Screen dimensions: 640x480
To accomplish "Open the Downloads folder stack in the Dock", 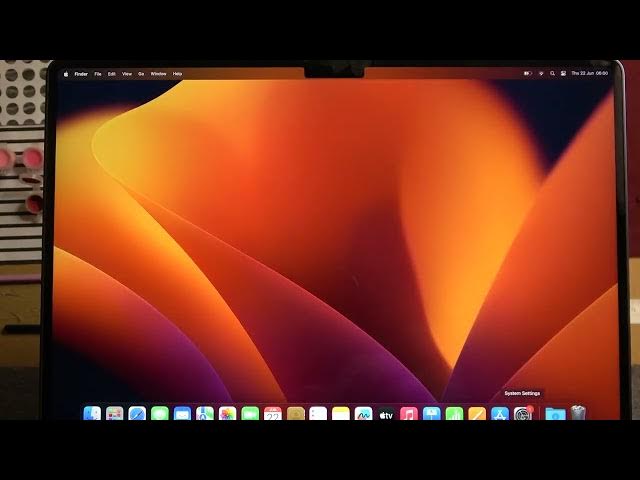I will [555, 413].
